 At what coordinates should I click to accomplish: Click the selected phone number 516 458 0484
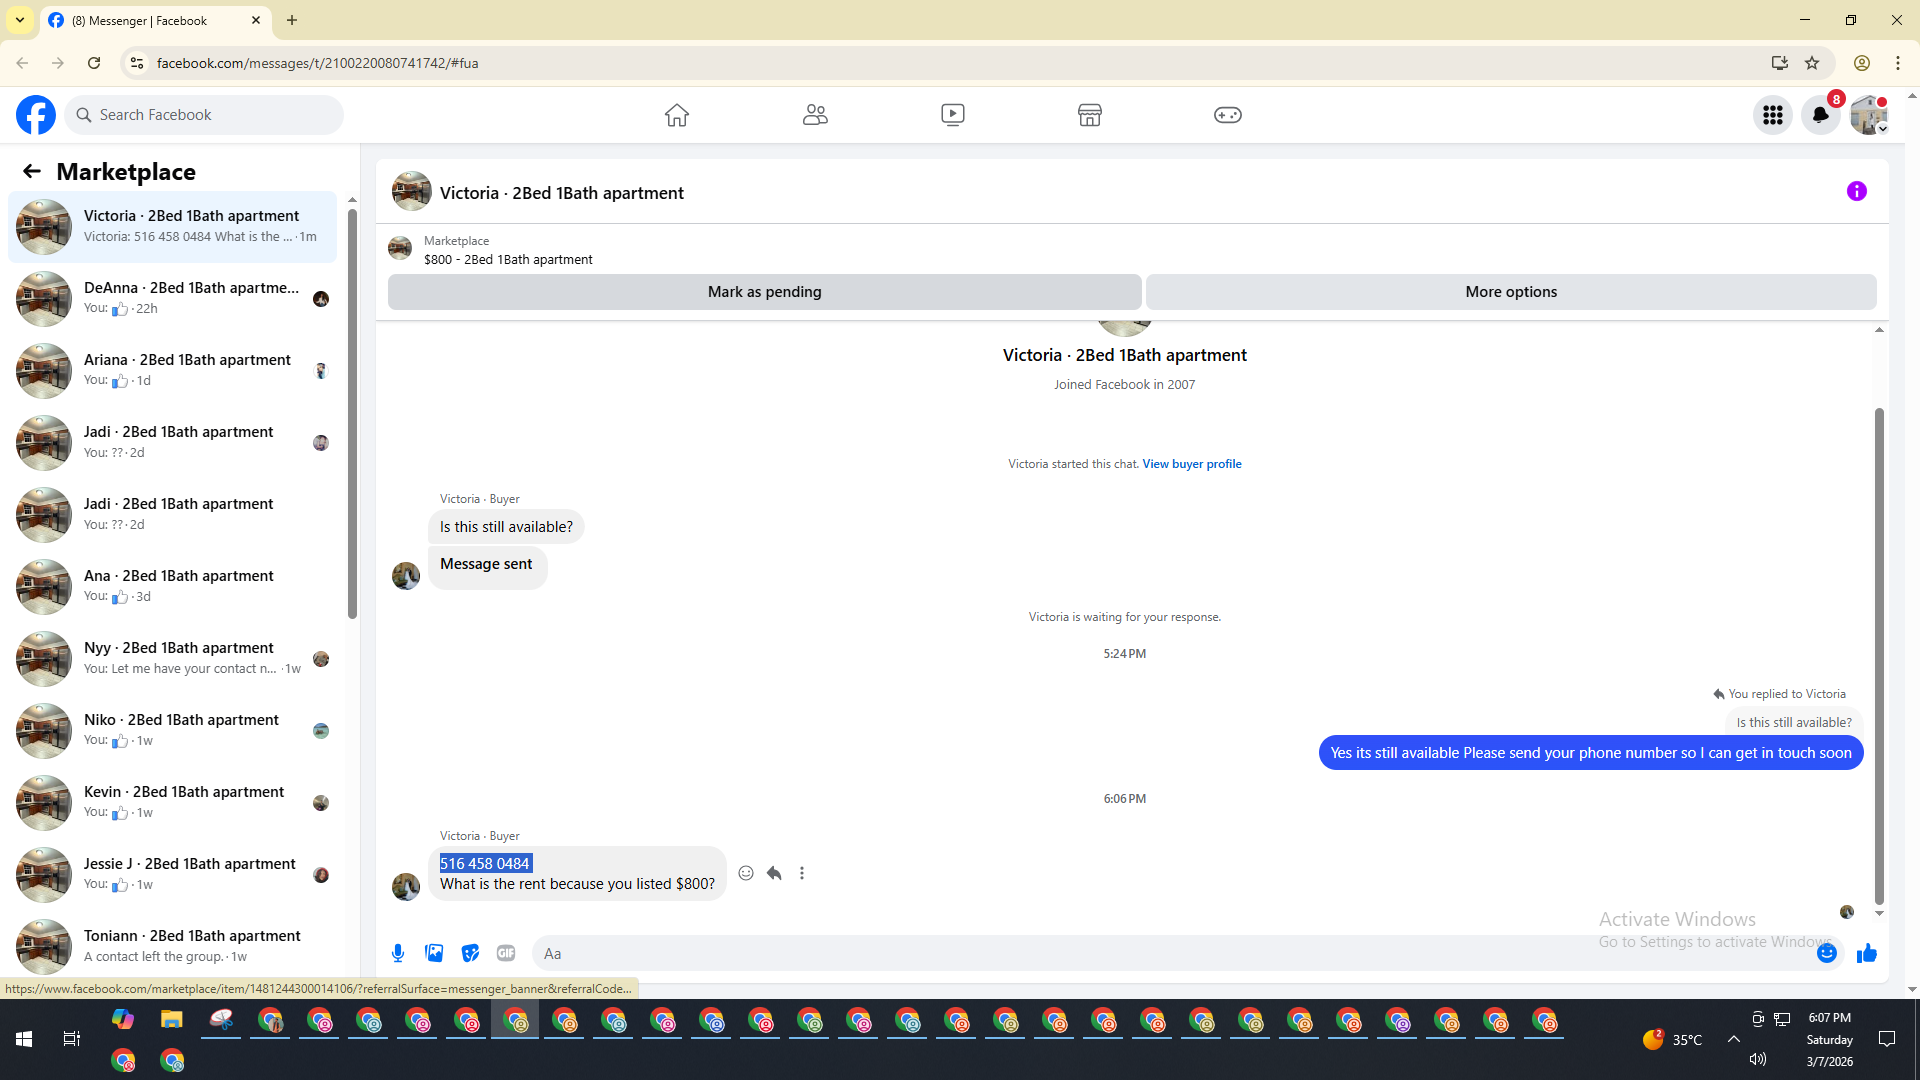tap(485, 864)
